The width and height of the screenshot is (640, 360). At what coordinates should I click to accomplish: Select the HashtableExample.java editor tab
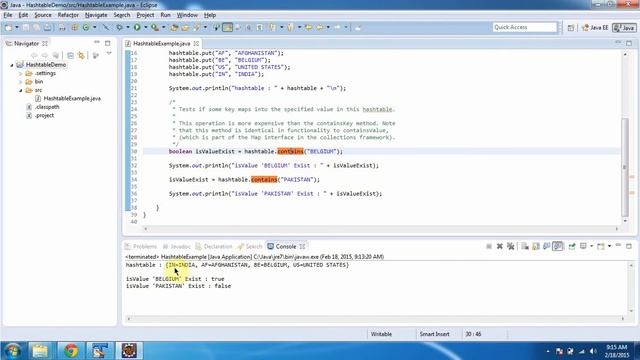[162, 43]
